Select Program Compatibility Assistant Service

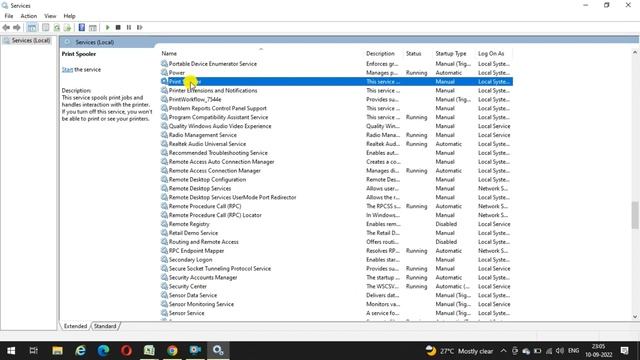pyautogui.click(x=218, y=117)
